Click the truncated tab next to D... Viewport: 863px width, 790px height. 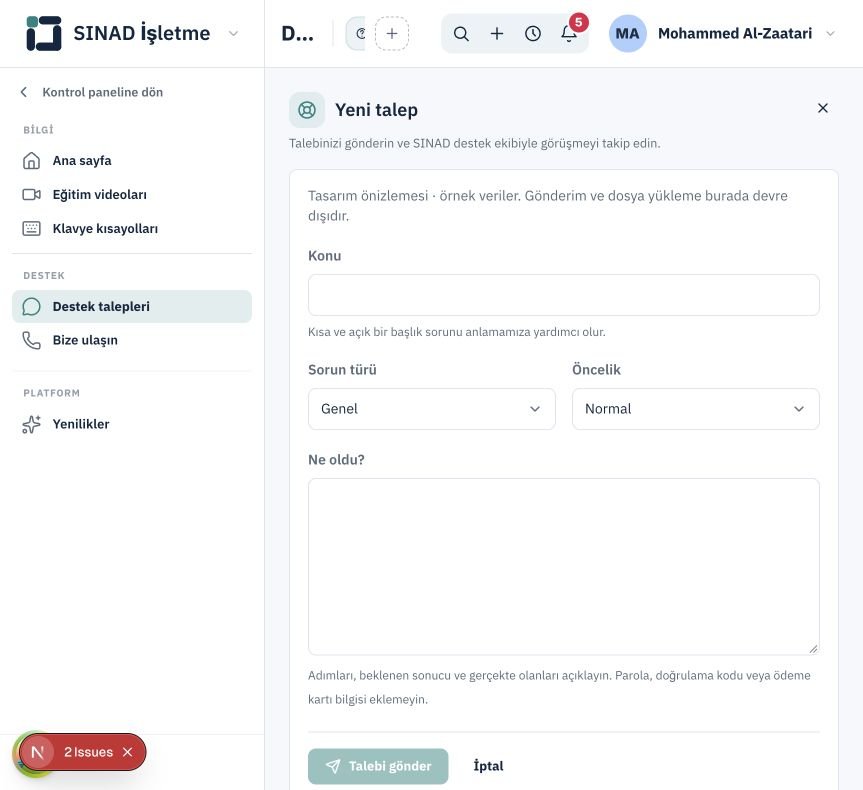pos(356,34)
